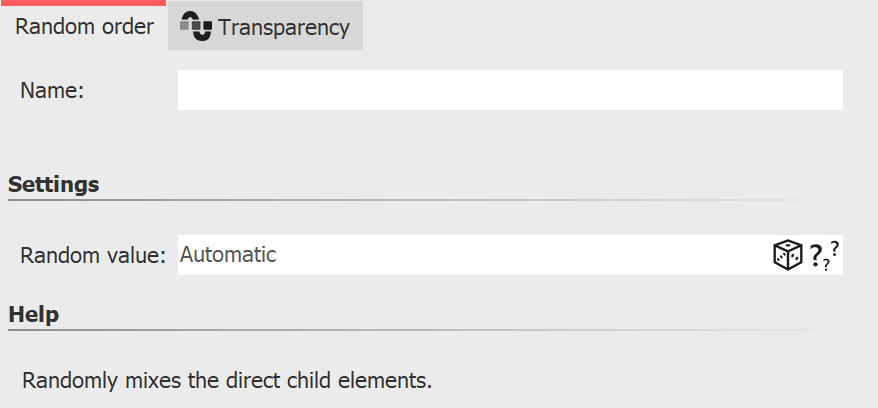Click the wave icon on Transparency tab
This screenshot has width=878, height=408.
(196, 27)
